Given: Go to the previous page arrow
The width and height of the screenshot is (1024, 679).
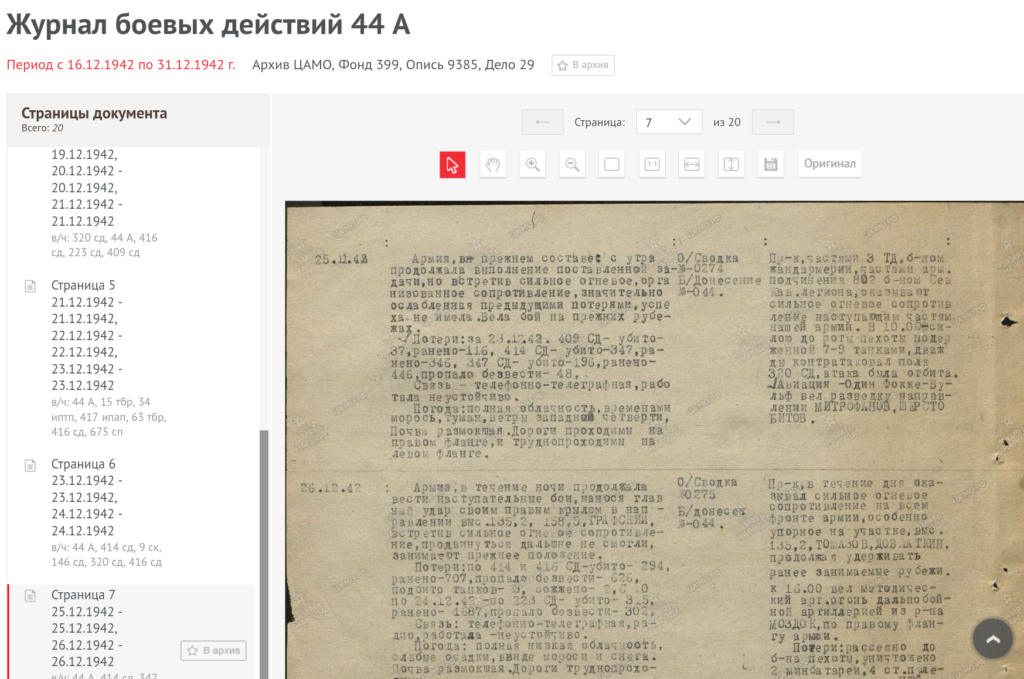Looking at the screenshot, I should (543, 122).
